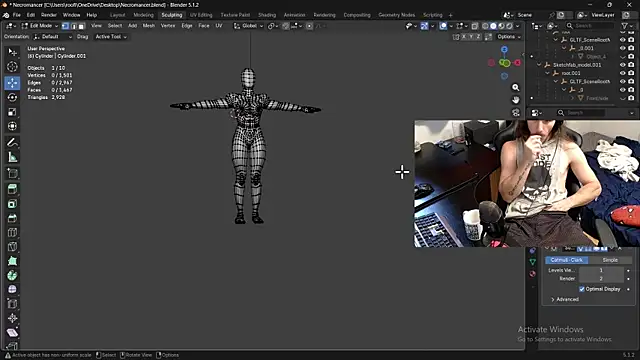Select the Knife tool
Image resolution: width=640 pixels, height=360 pixels.
pyautogui.click(x=12, y=247)
